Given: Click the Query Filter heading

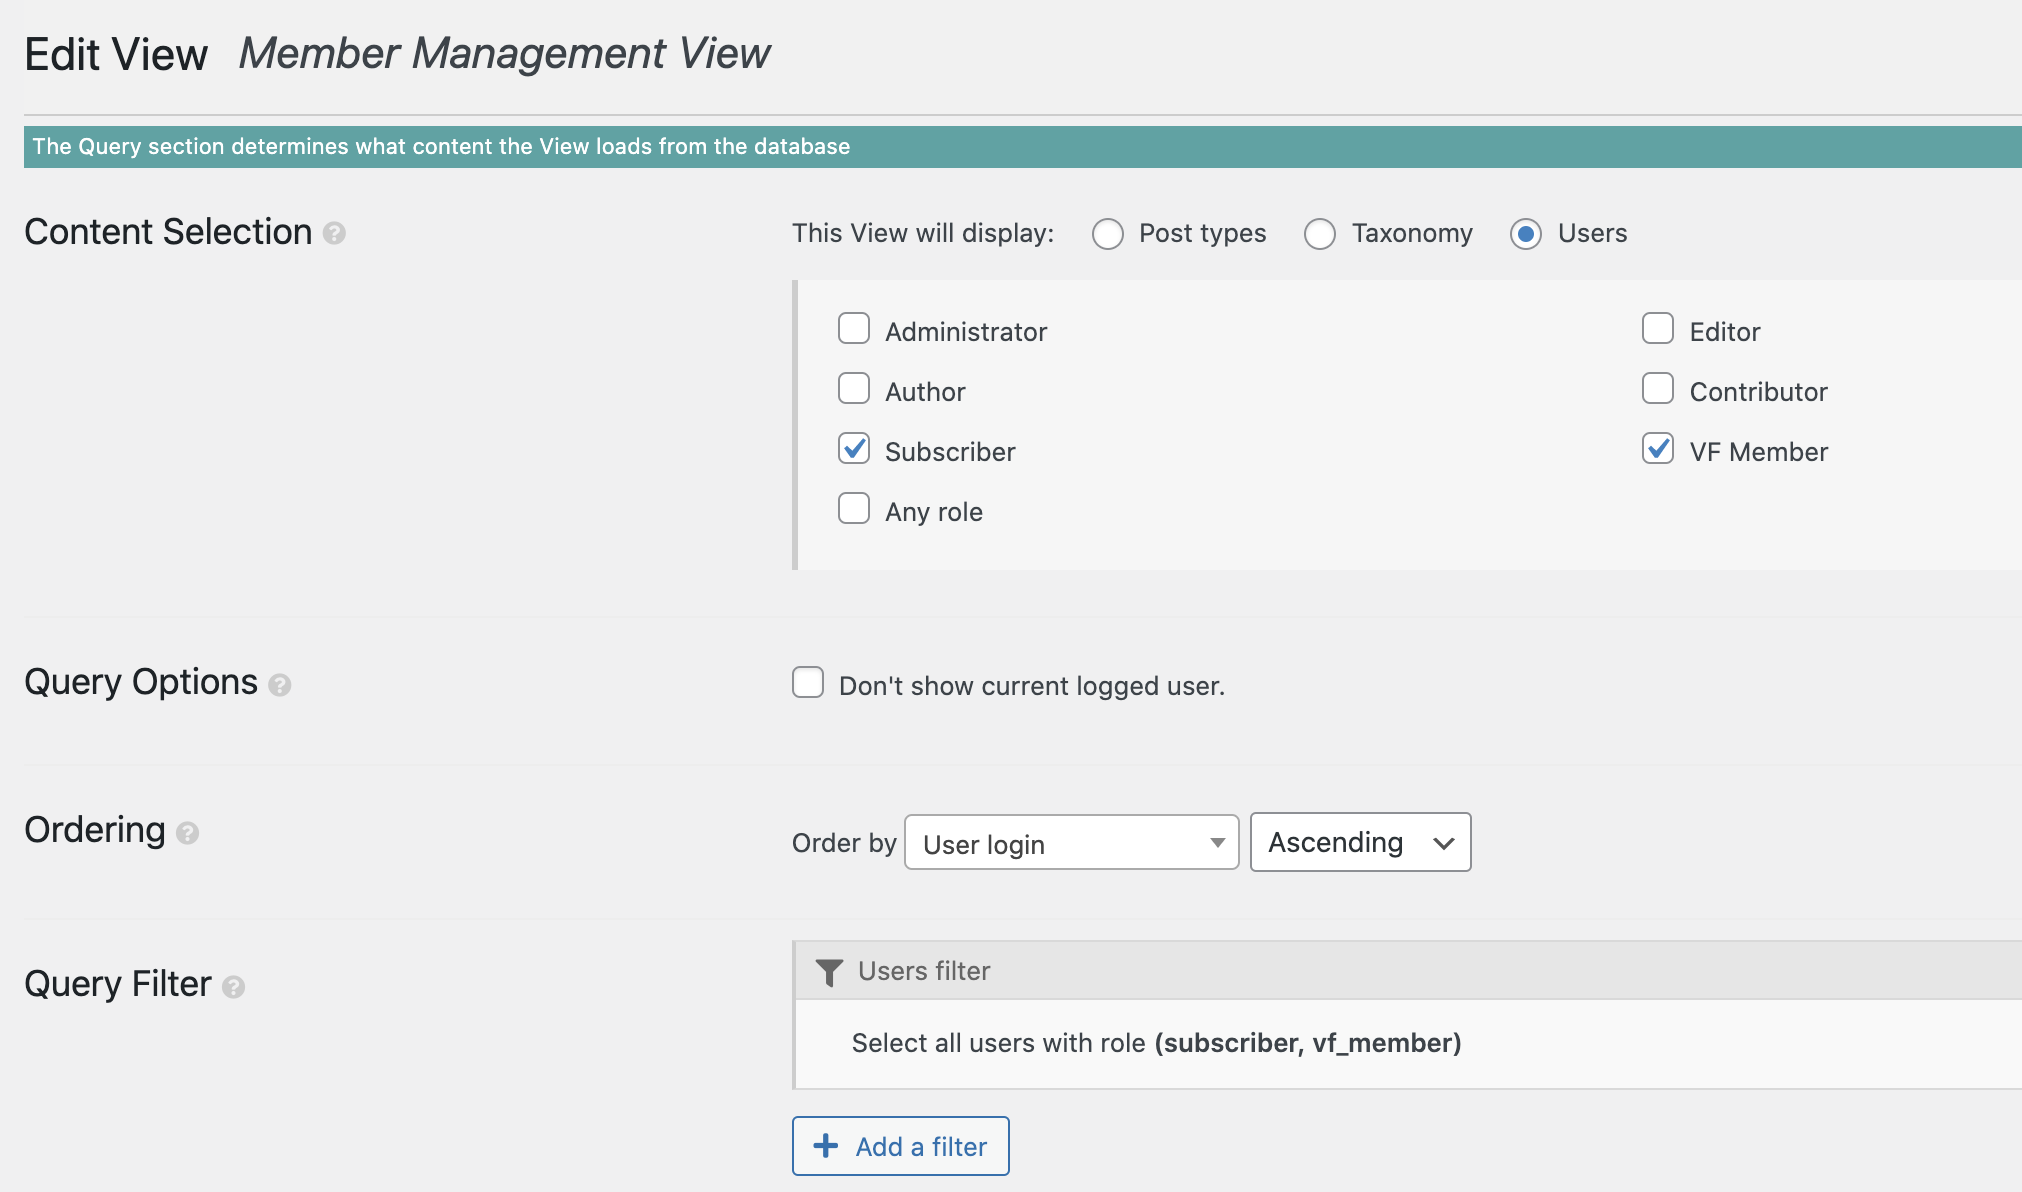Looking at the screenshot, I should (x=118, y=984).
